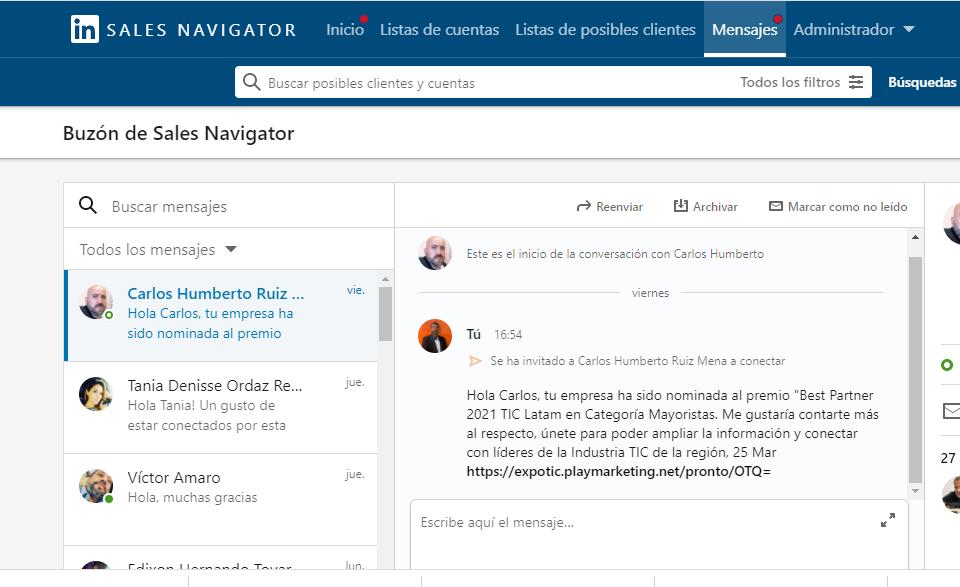The width and height of the screenshot is (960, 587).
Task: Click the Buzón de Sales Navigator heading
Action: coord(179,133)
